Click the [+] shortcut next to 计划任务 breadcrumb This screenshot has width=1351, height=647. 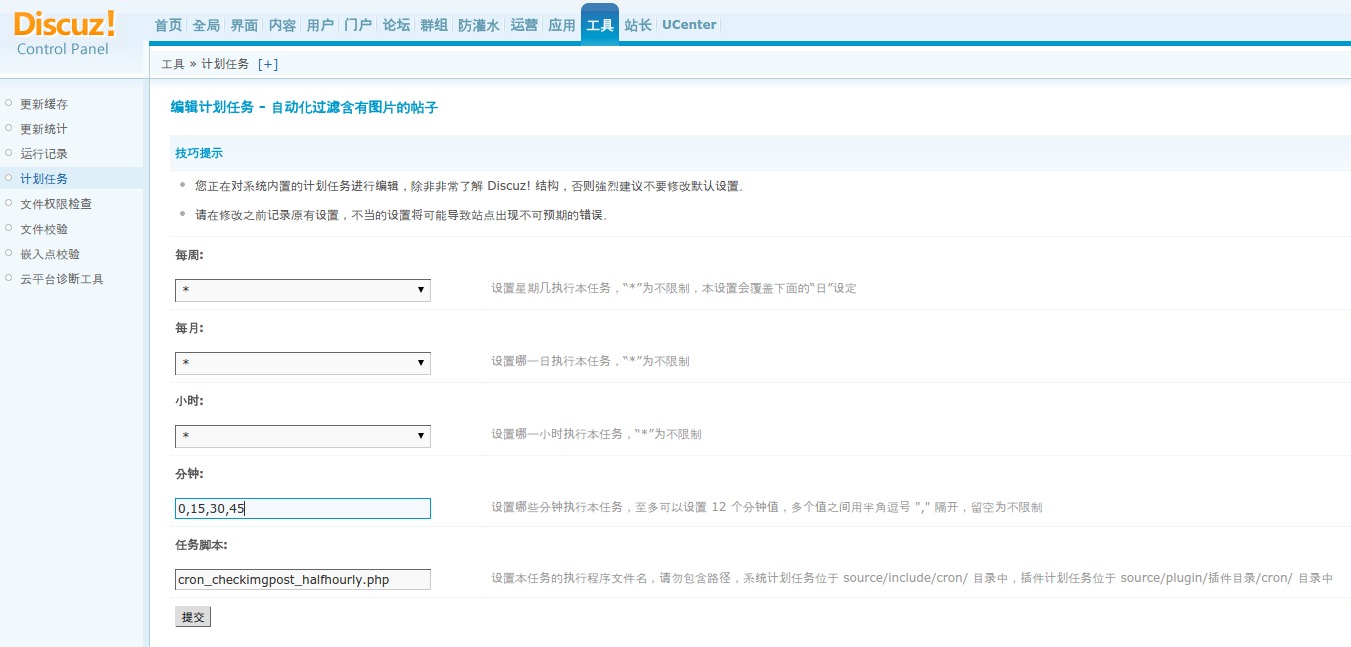(x=267, y=61)
